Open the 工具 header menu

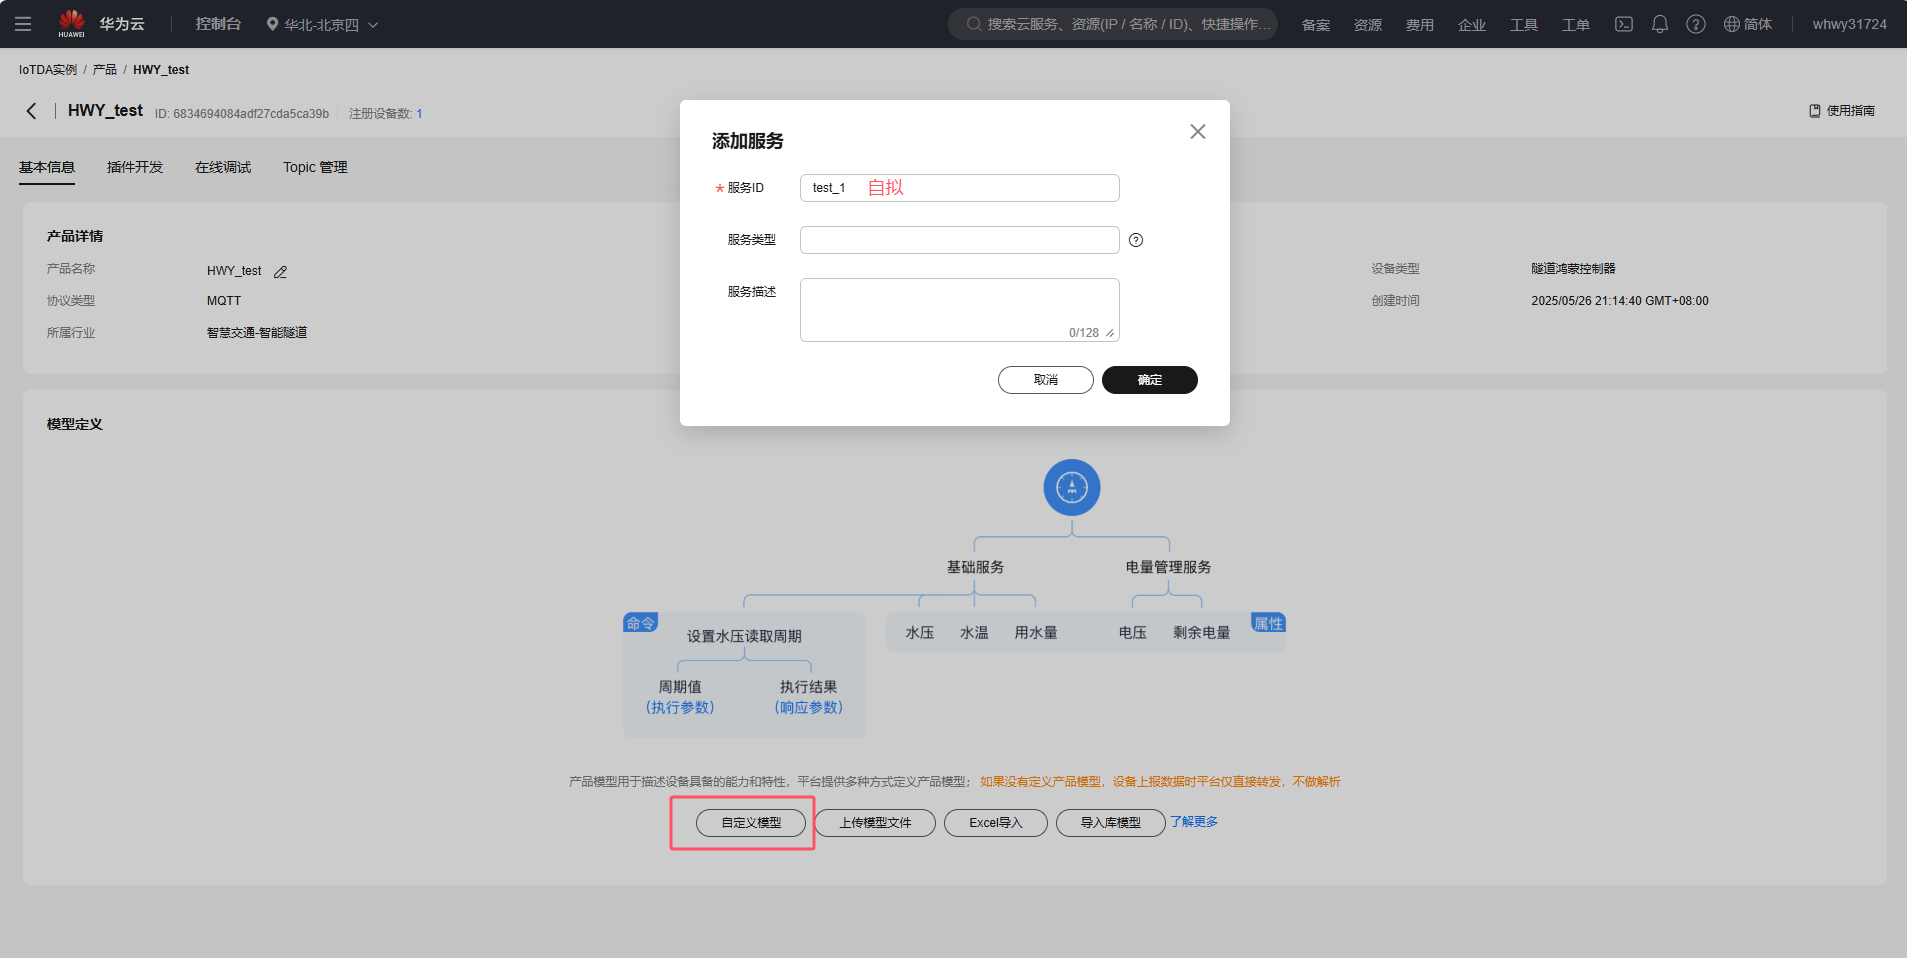tap(1524, 24)
